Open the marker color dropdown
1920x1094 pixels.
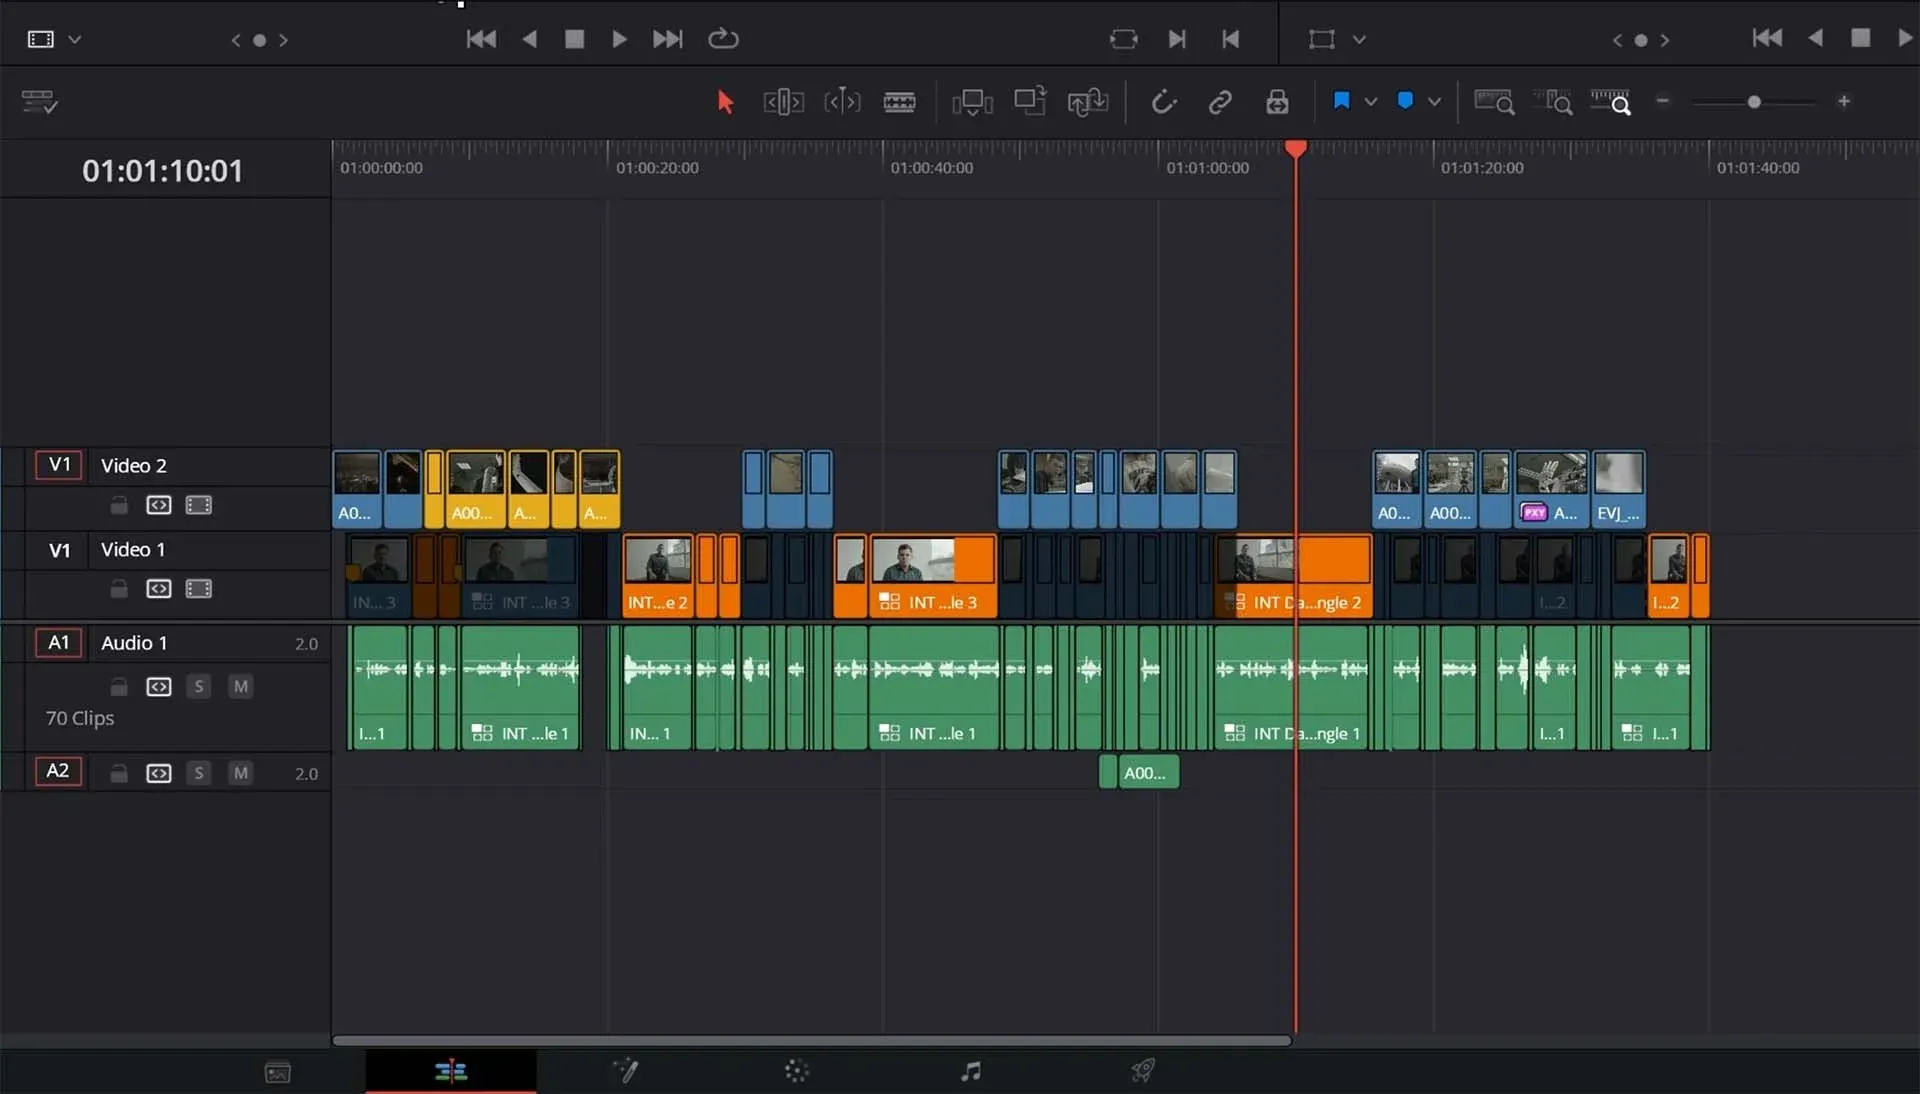pos(1434,102)
